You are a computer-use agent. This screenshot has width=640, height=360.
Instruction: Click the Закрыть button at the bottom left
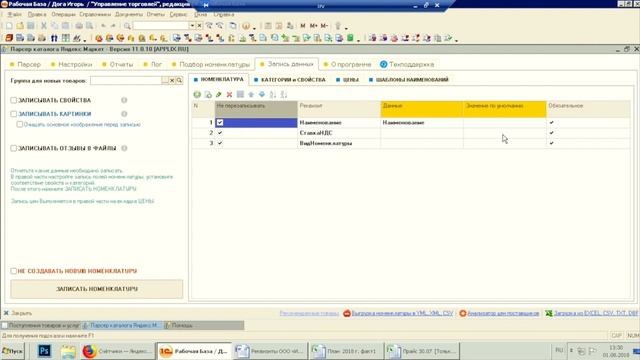tap(18, 313)
